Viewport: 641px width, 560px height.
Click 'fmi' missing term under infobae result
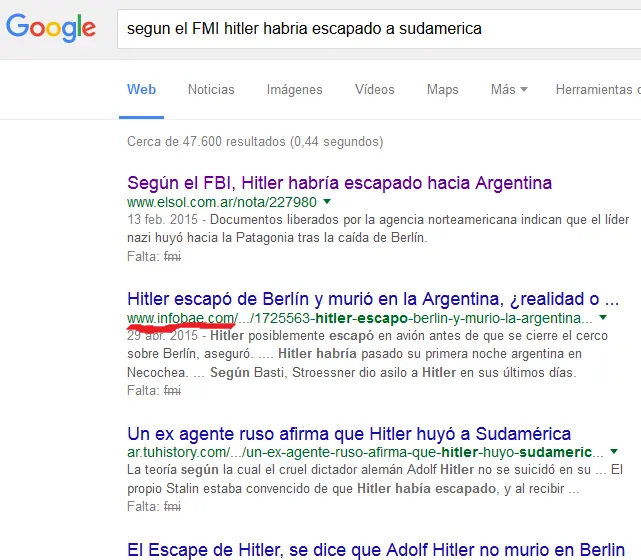[172, 391]
